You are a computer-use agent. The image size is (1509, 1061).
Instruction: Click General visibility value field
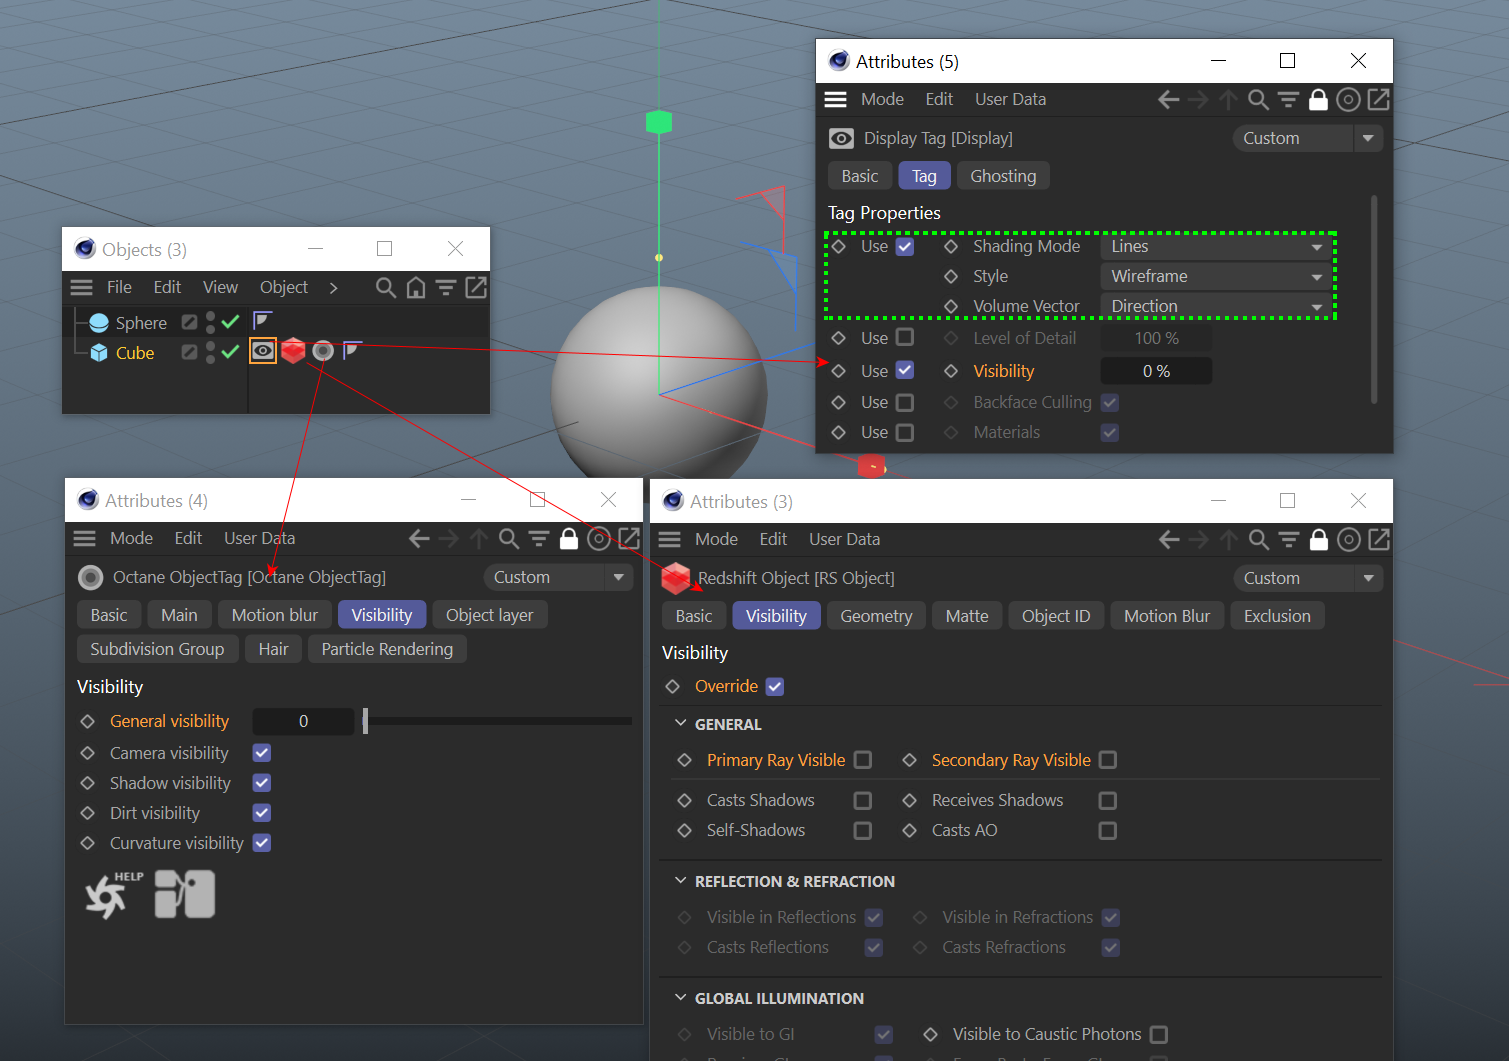pyautogui.click(x=303, y=721)
